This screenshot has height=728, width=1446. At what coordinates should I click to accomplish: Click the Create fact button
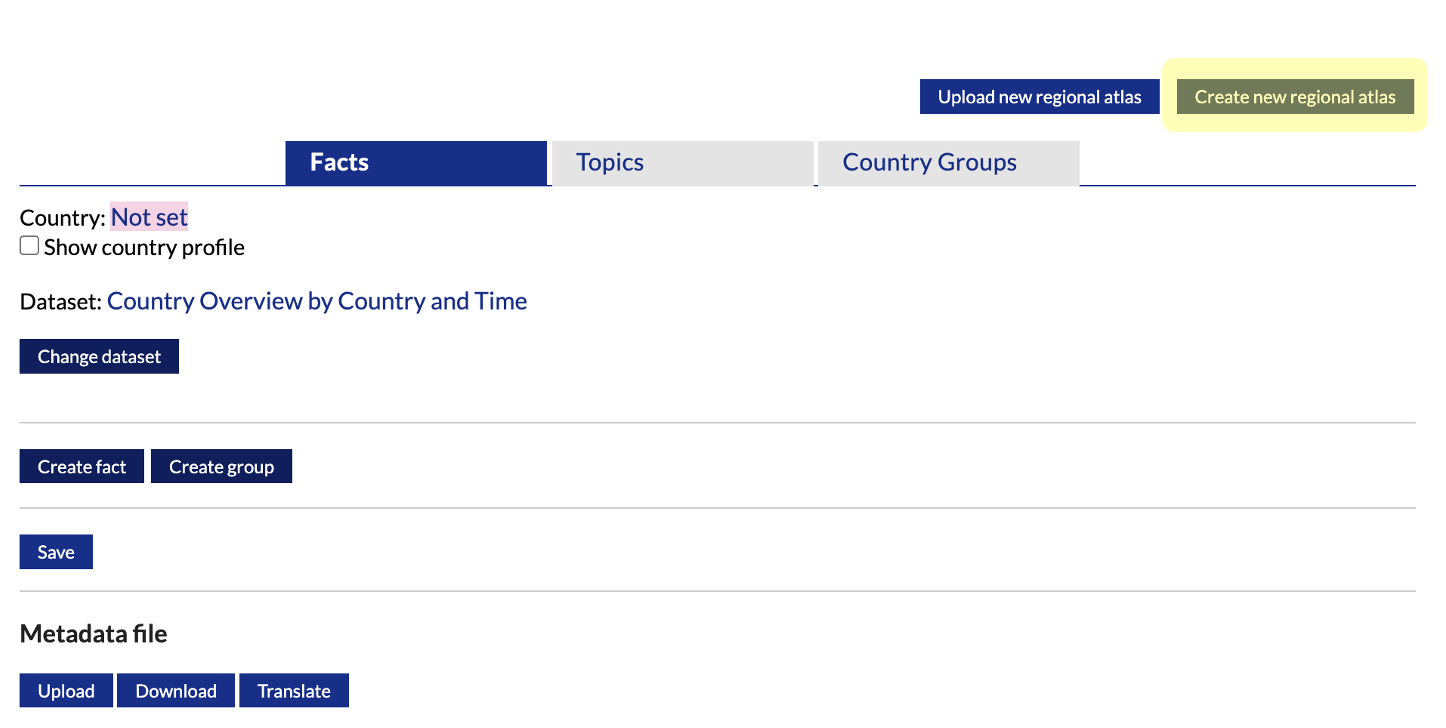[x=82, y=467]
